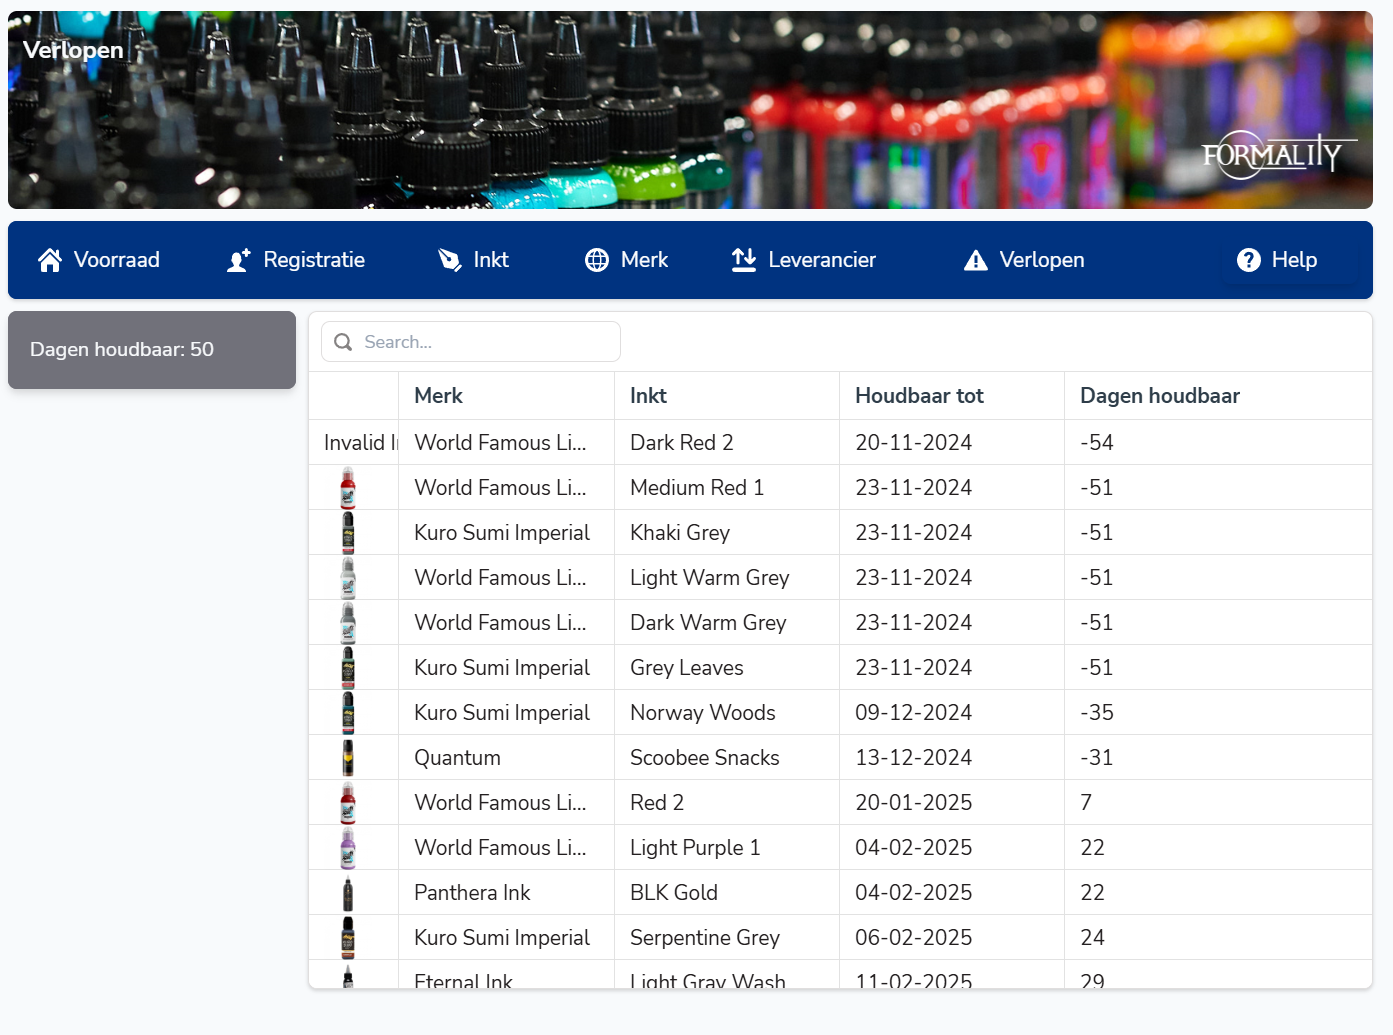This screenshot has width=1393, height=1035.
Task: Click the Khaki Grey bottle thumbnail
Action: click(x=348, y=533)
